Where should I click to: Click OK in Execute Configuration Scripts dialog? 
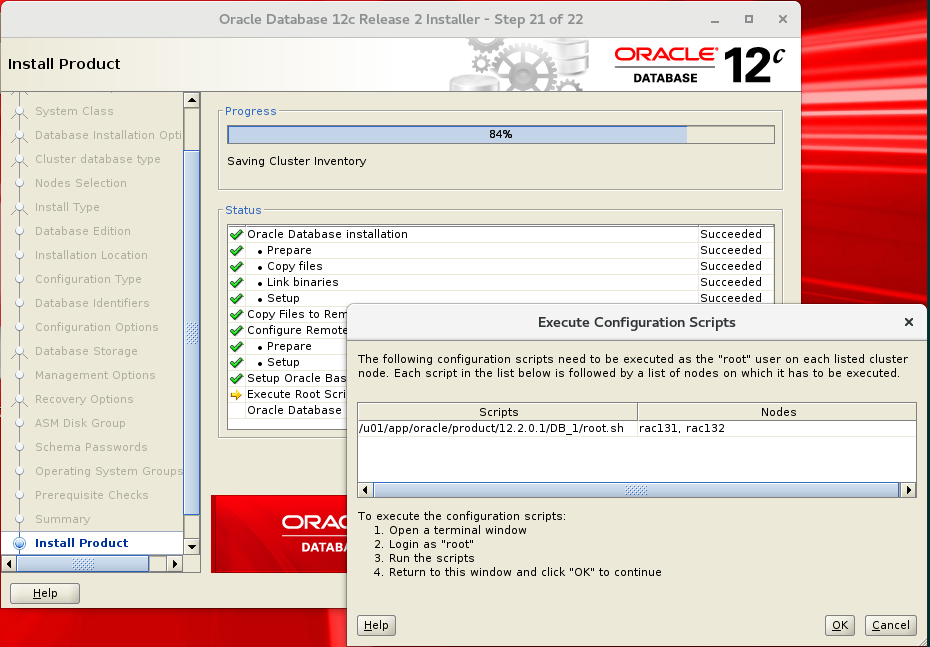coord(839,625)
